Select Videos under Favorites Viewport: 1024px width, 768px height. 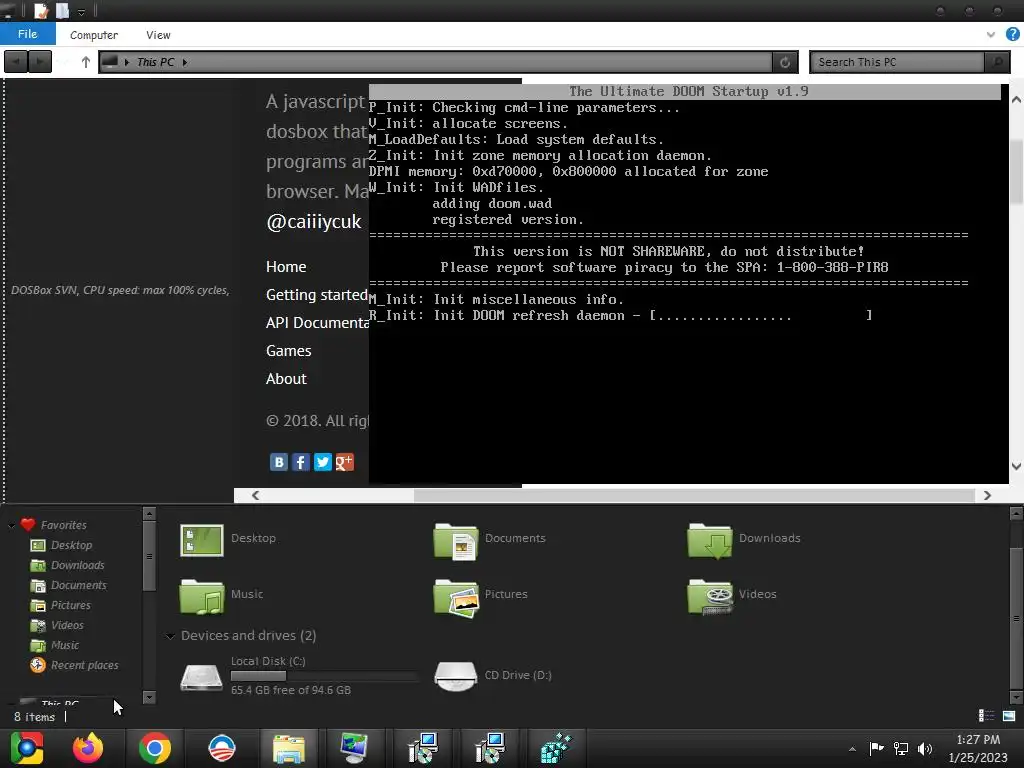pyautogui.click(x=67, y=626)
